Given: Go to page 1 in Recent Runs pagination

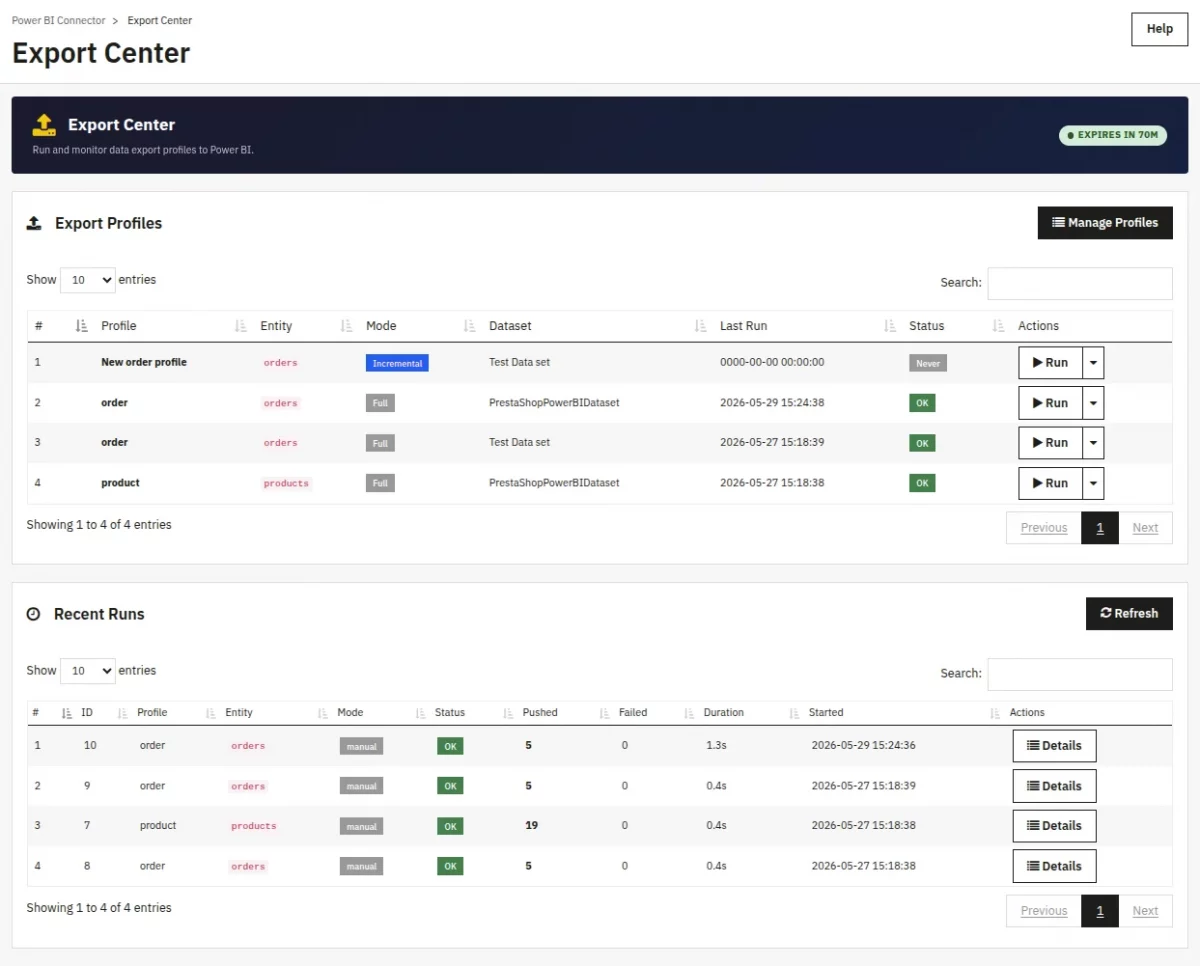Looking at the screenshot, I should click(x=1100, y=911).
